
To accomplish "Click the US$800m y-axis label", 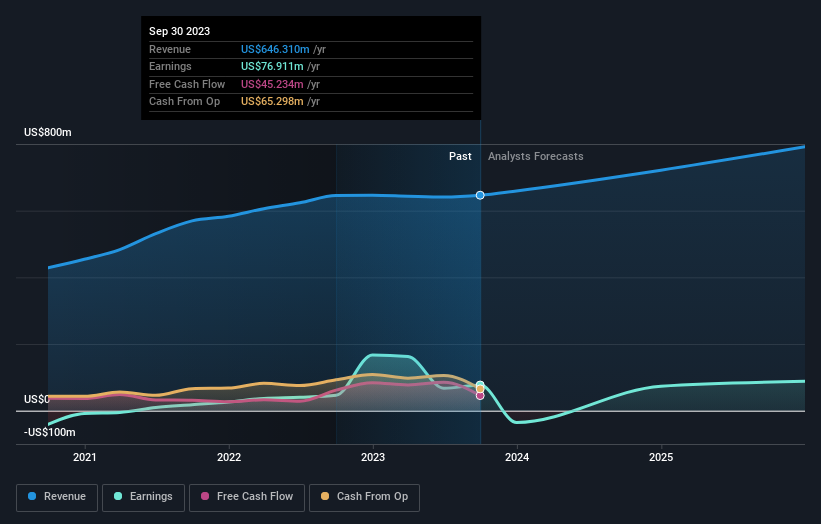I will [48, 132].
